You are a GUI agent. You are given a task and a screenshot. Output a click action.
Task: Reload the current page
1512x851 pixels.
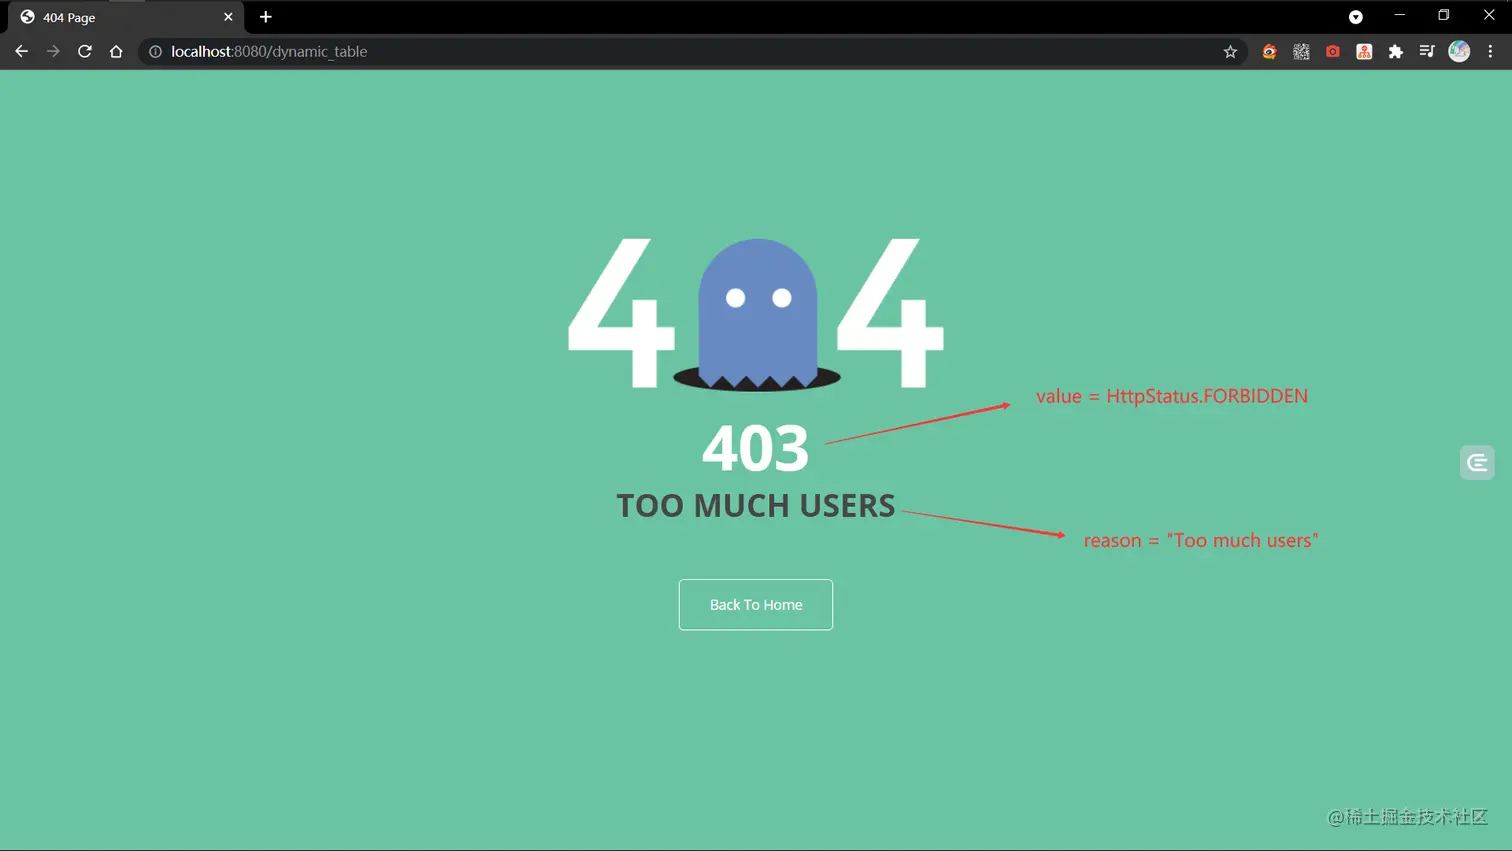click(85, 51)
